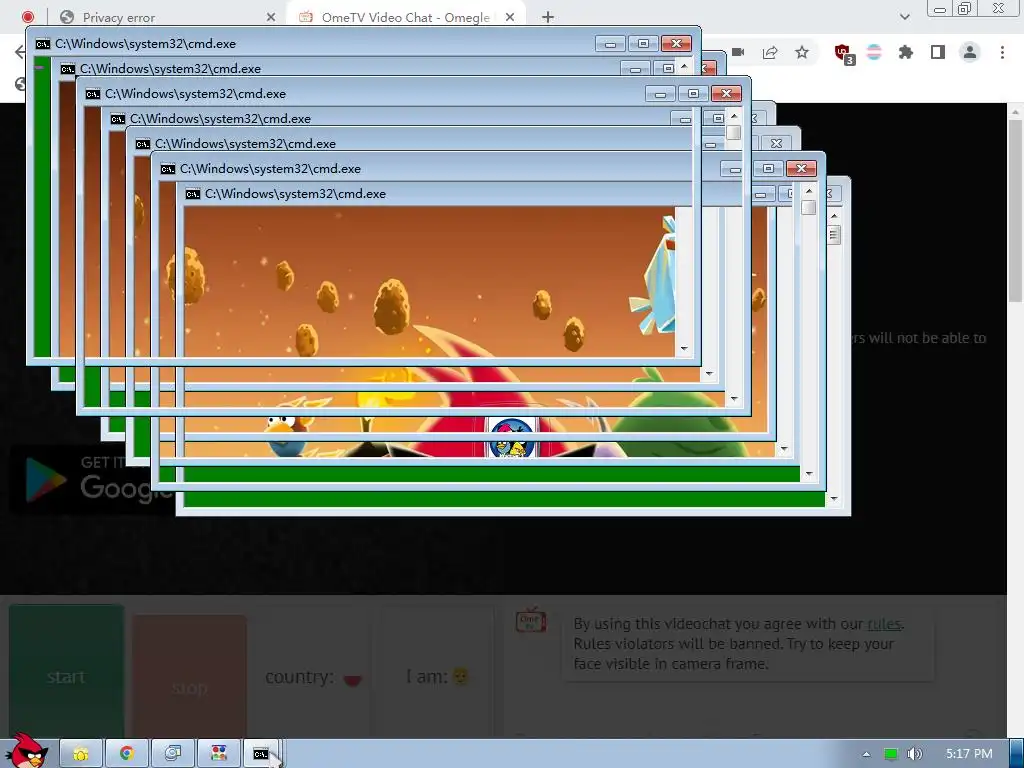Toggle the Chrome side panel icon

pyautogui.click(x=938, y=52)
